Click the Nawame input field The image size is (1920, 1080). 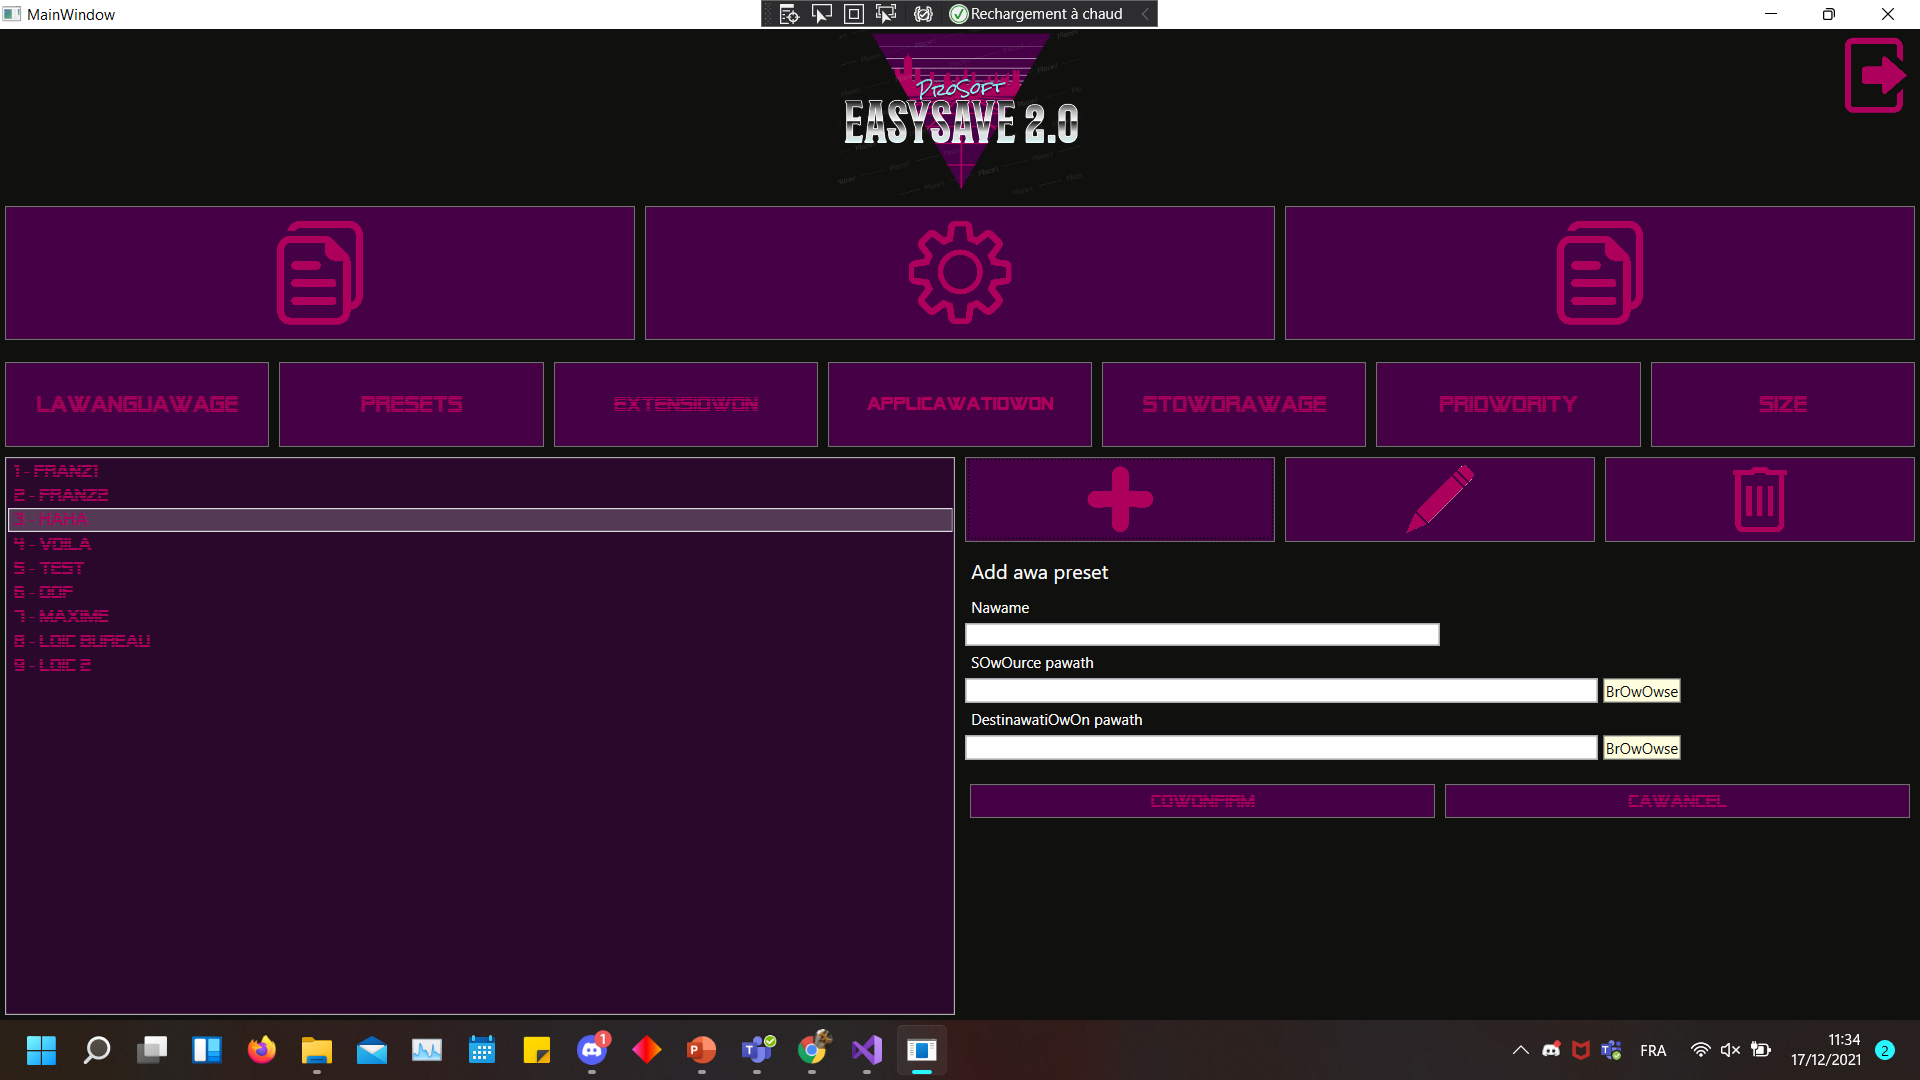pyautogui.click(x=1201, y=634)
